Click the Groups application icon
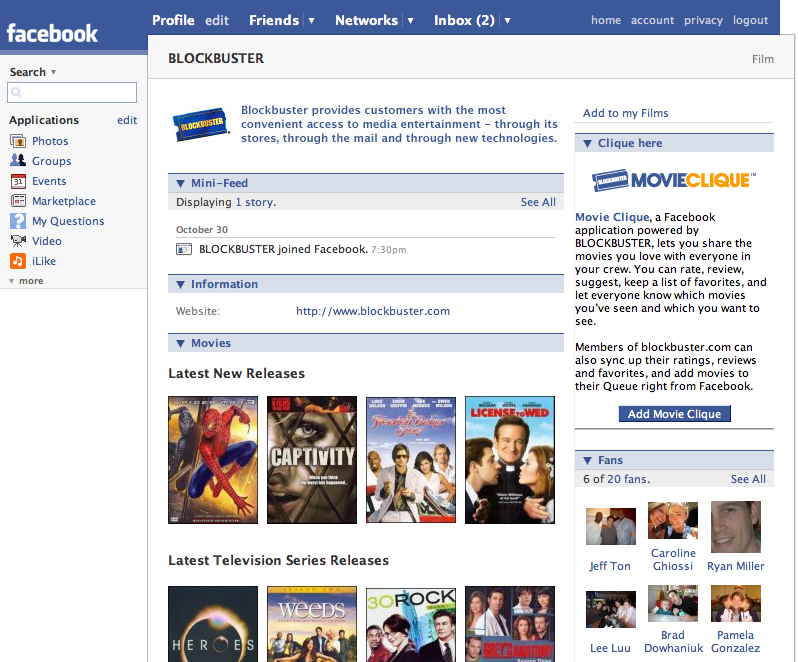 pos(18,160)
